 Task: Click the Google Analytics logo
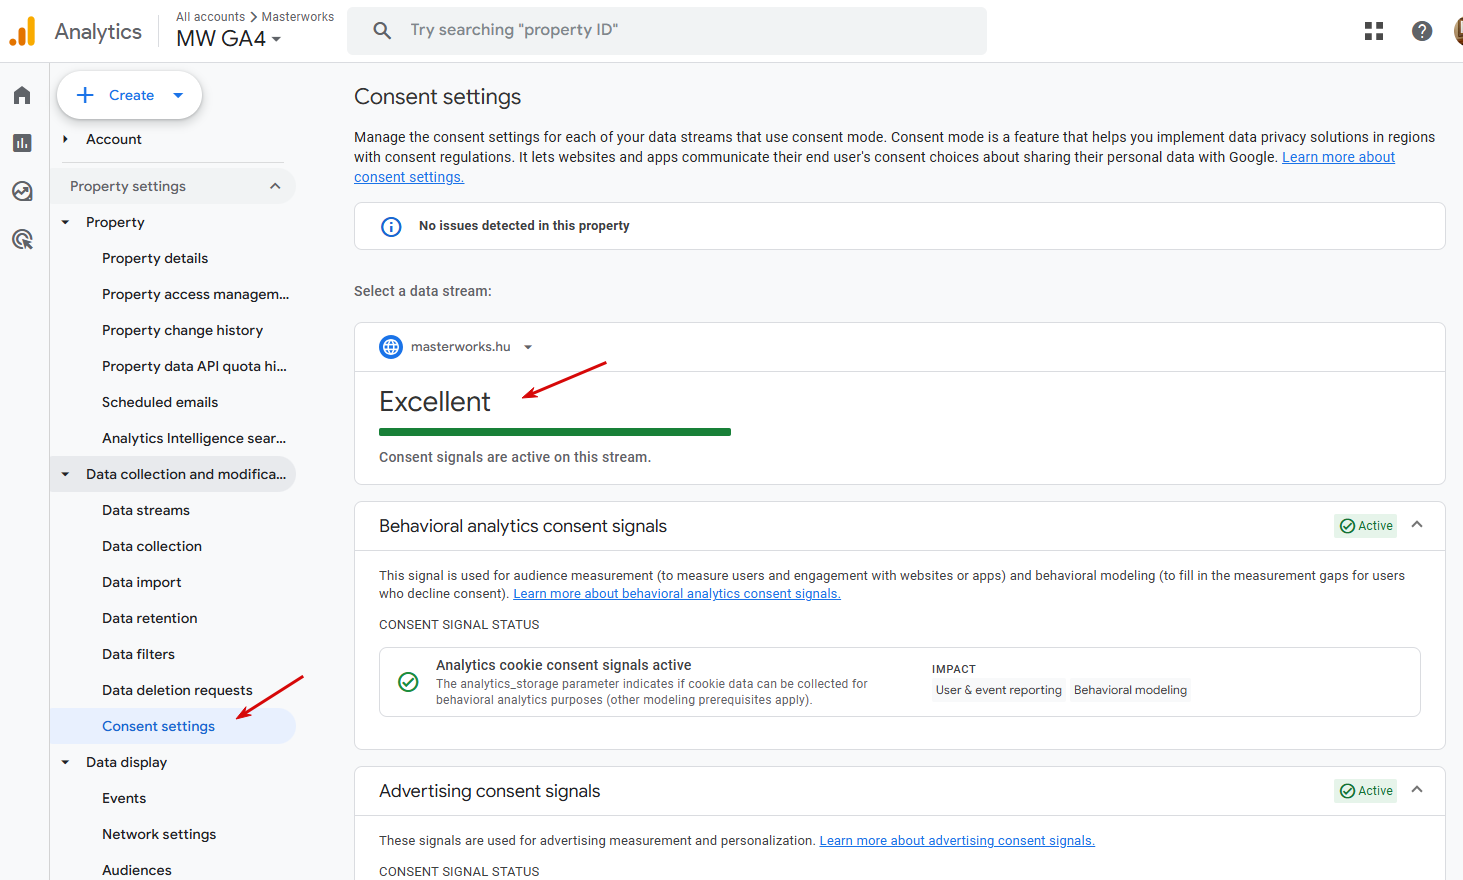22,31
